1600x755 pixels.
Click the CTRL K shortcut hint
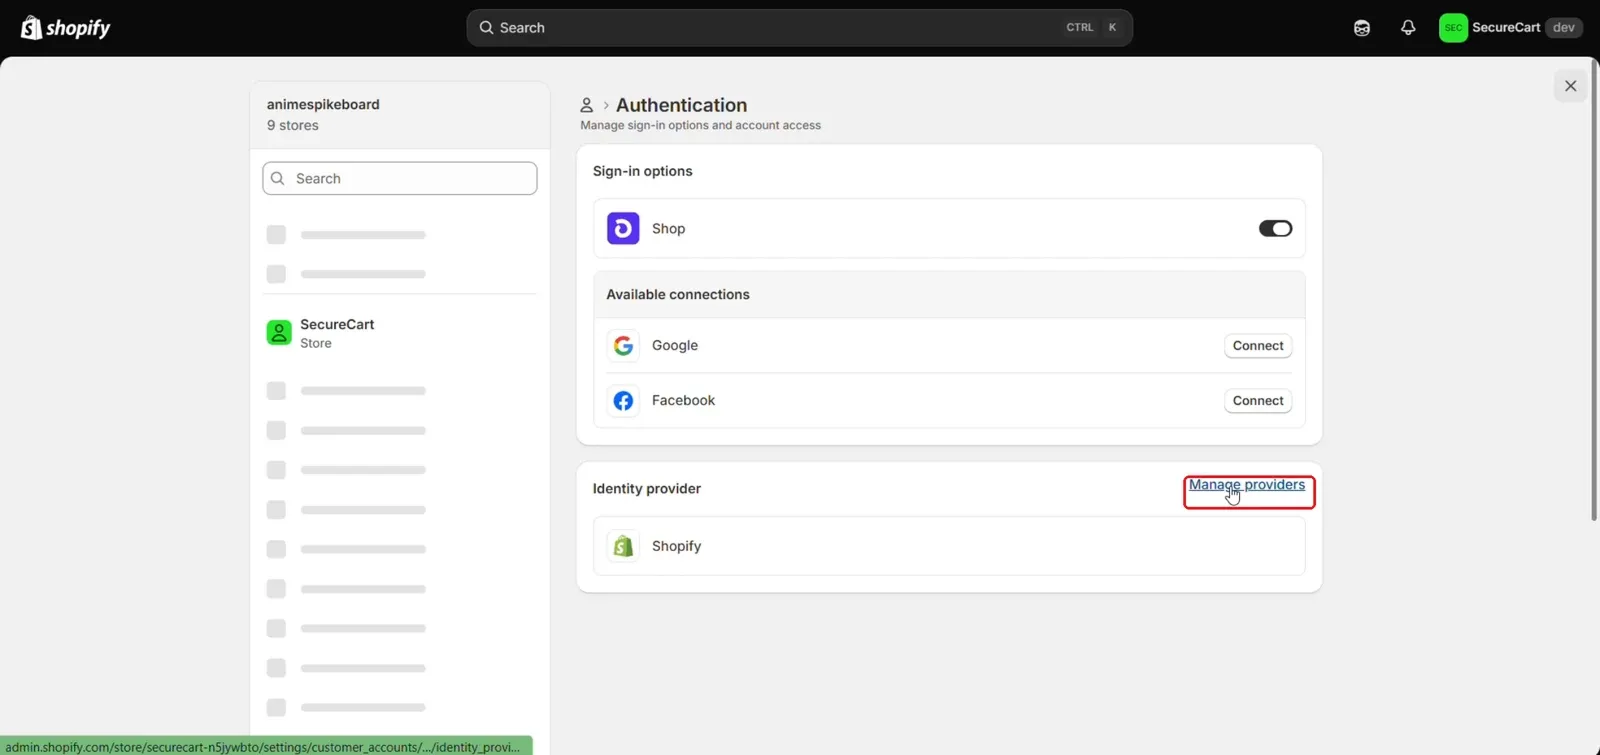coord(1092,28)
